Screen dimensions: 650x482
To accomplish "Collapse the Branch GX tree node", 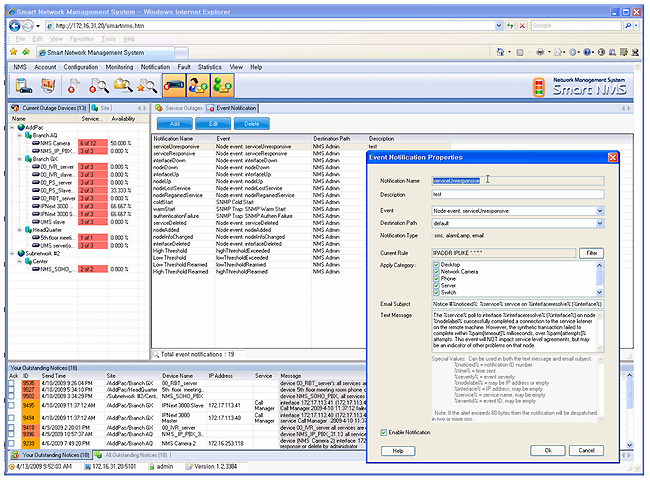I will tap(19, 159).
